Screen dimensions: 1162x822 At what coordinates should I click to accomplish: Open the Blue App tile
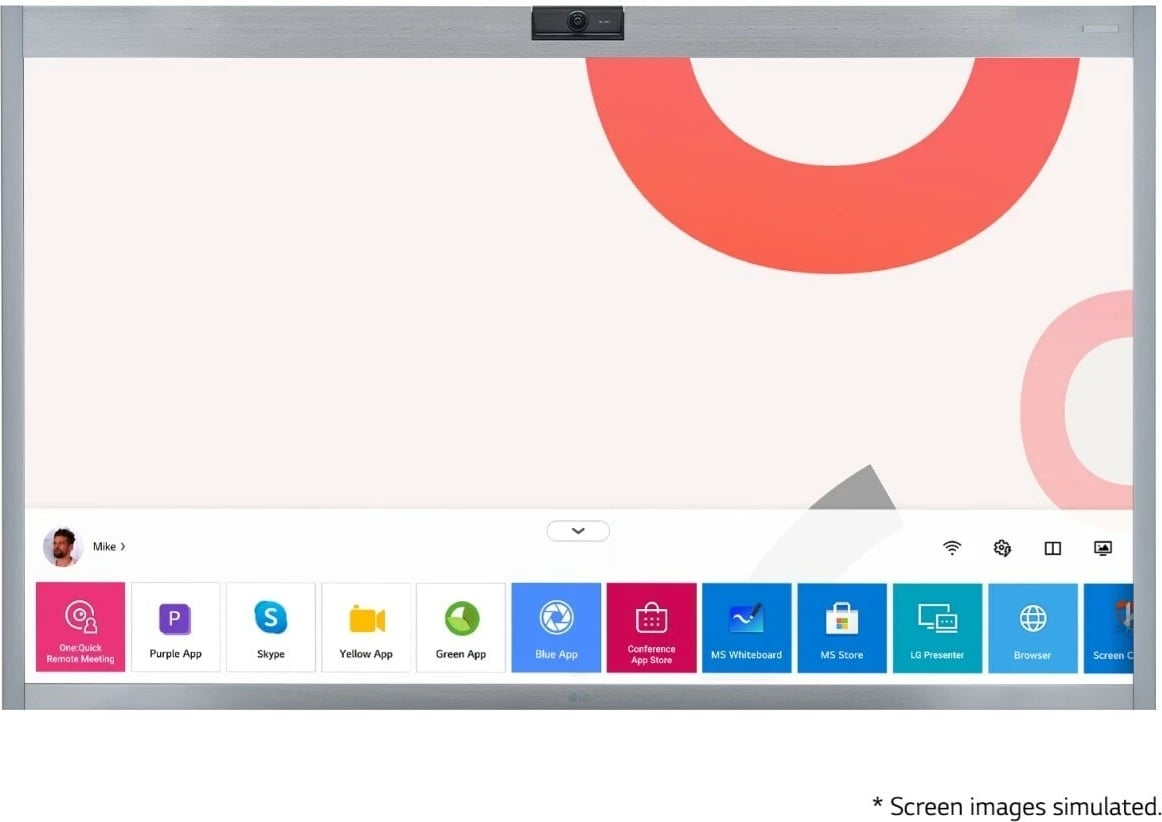point(556,627)
